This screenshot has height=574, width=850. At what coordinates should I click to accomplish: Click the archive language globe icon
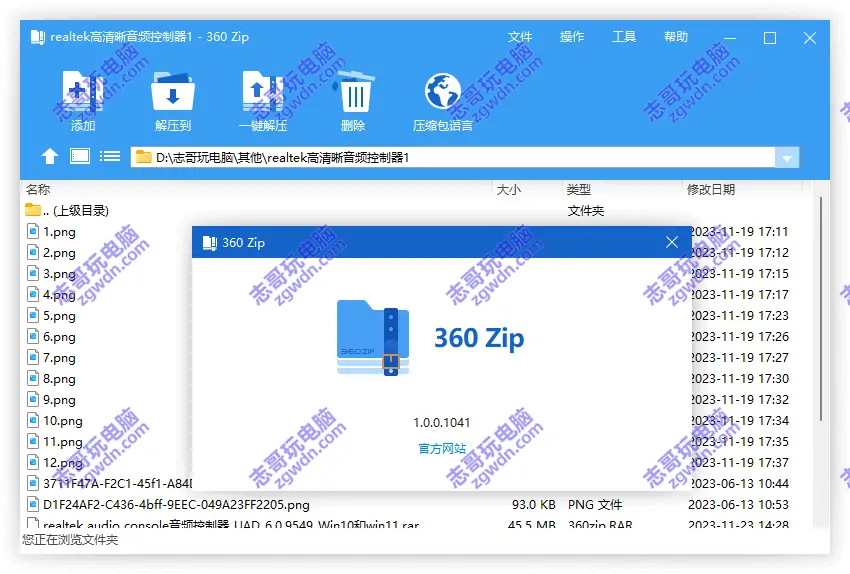pyautogui.click(x=442, y=92)
